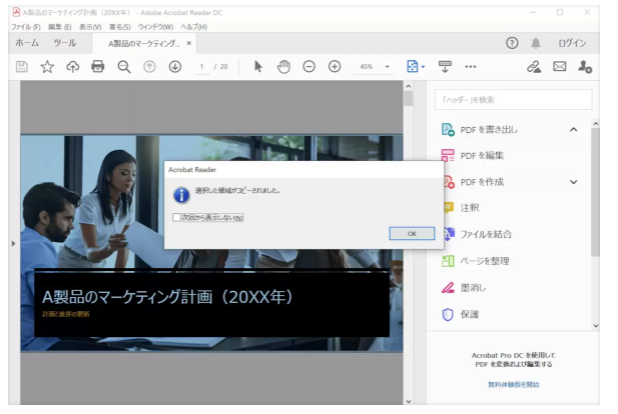Viewport: 618px width, 414px height.
Task: Open the notifications bell
Action: pos(536,43)
